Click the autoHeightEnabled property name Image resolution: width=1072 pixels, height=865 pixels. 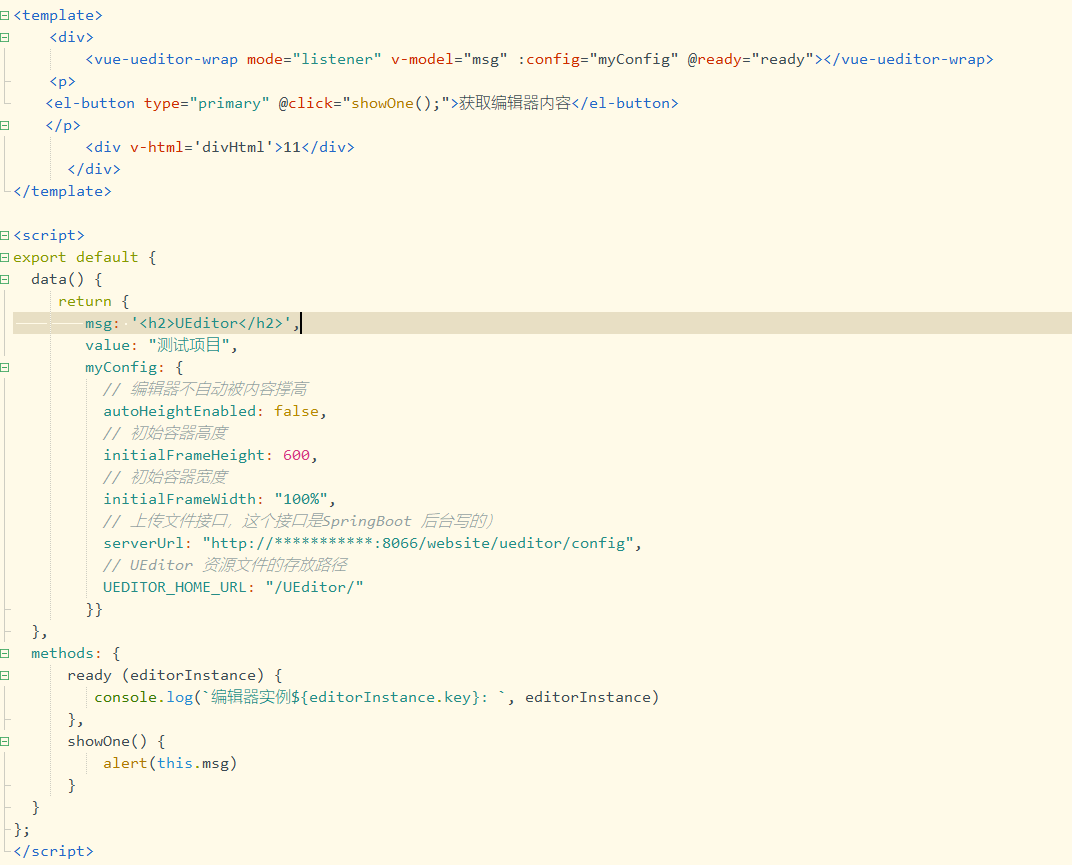(x=180, y=411)
